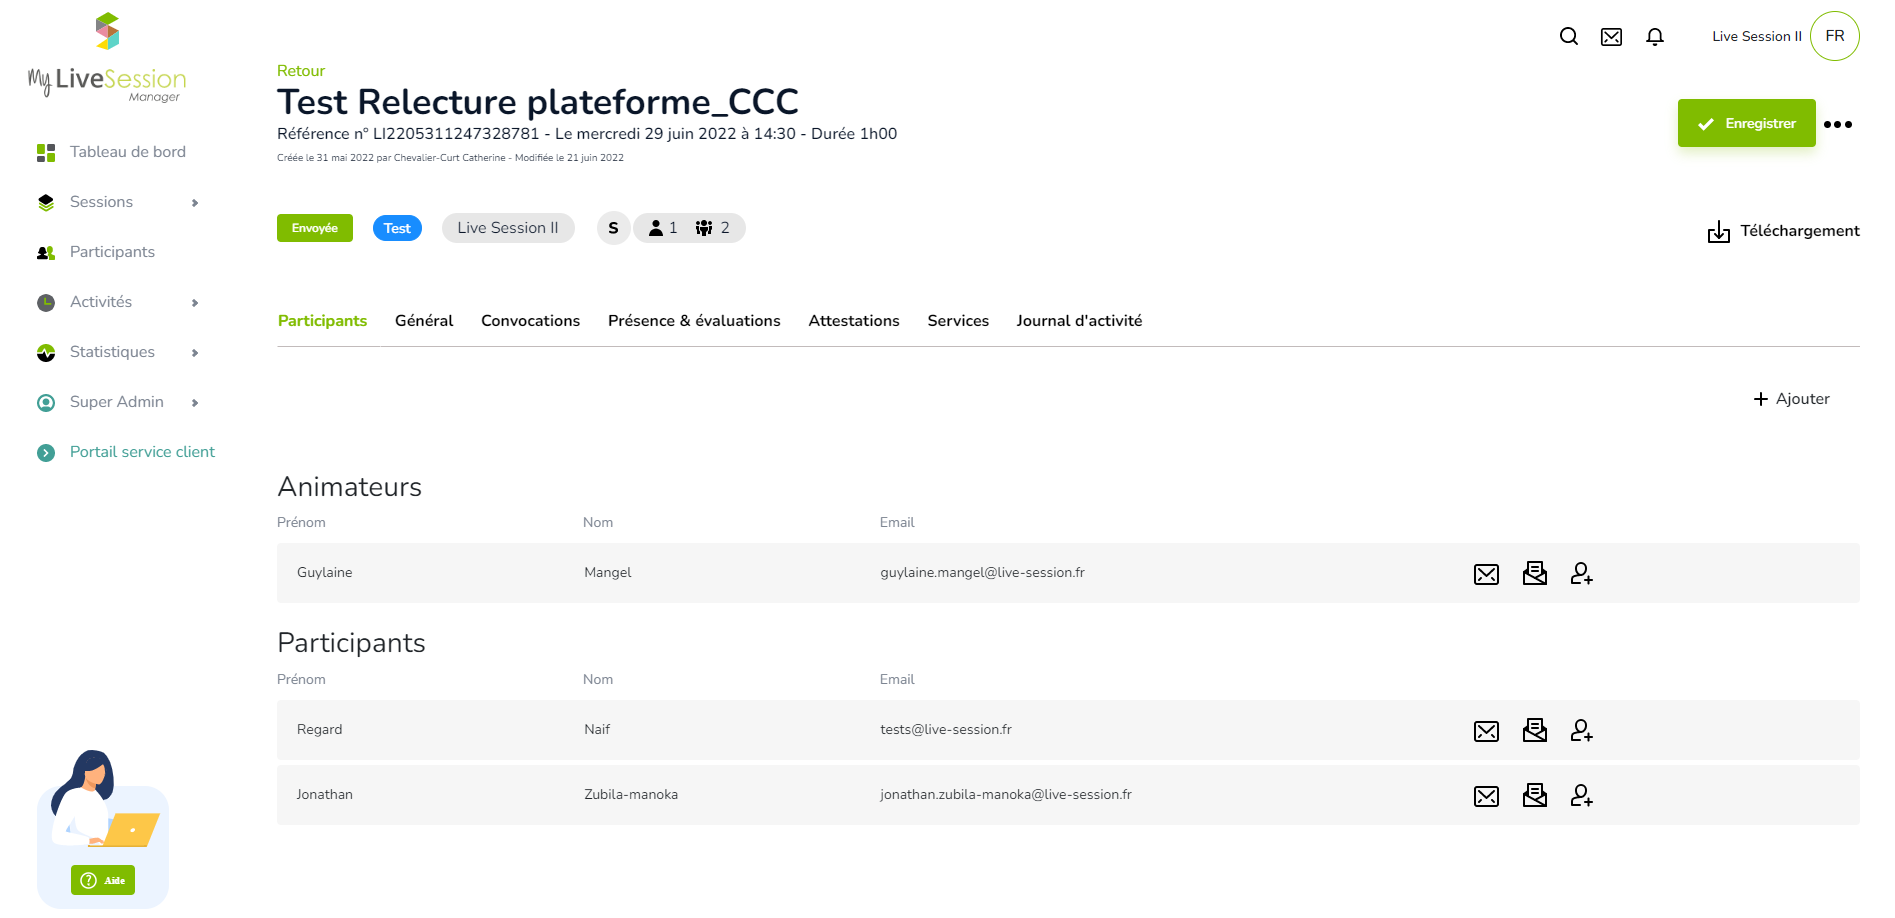The height and width of the screenshot is (918, 1895).
Task: Click the envelope icon for Guylaine Mangel
Action: [1486, 574]
